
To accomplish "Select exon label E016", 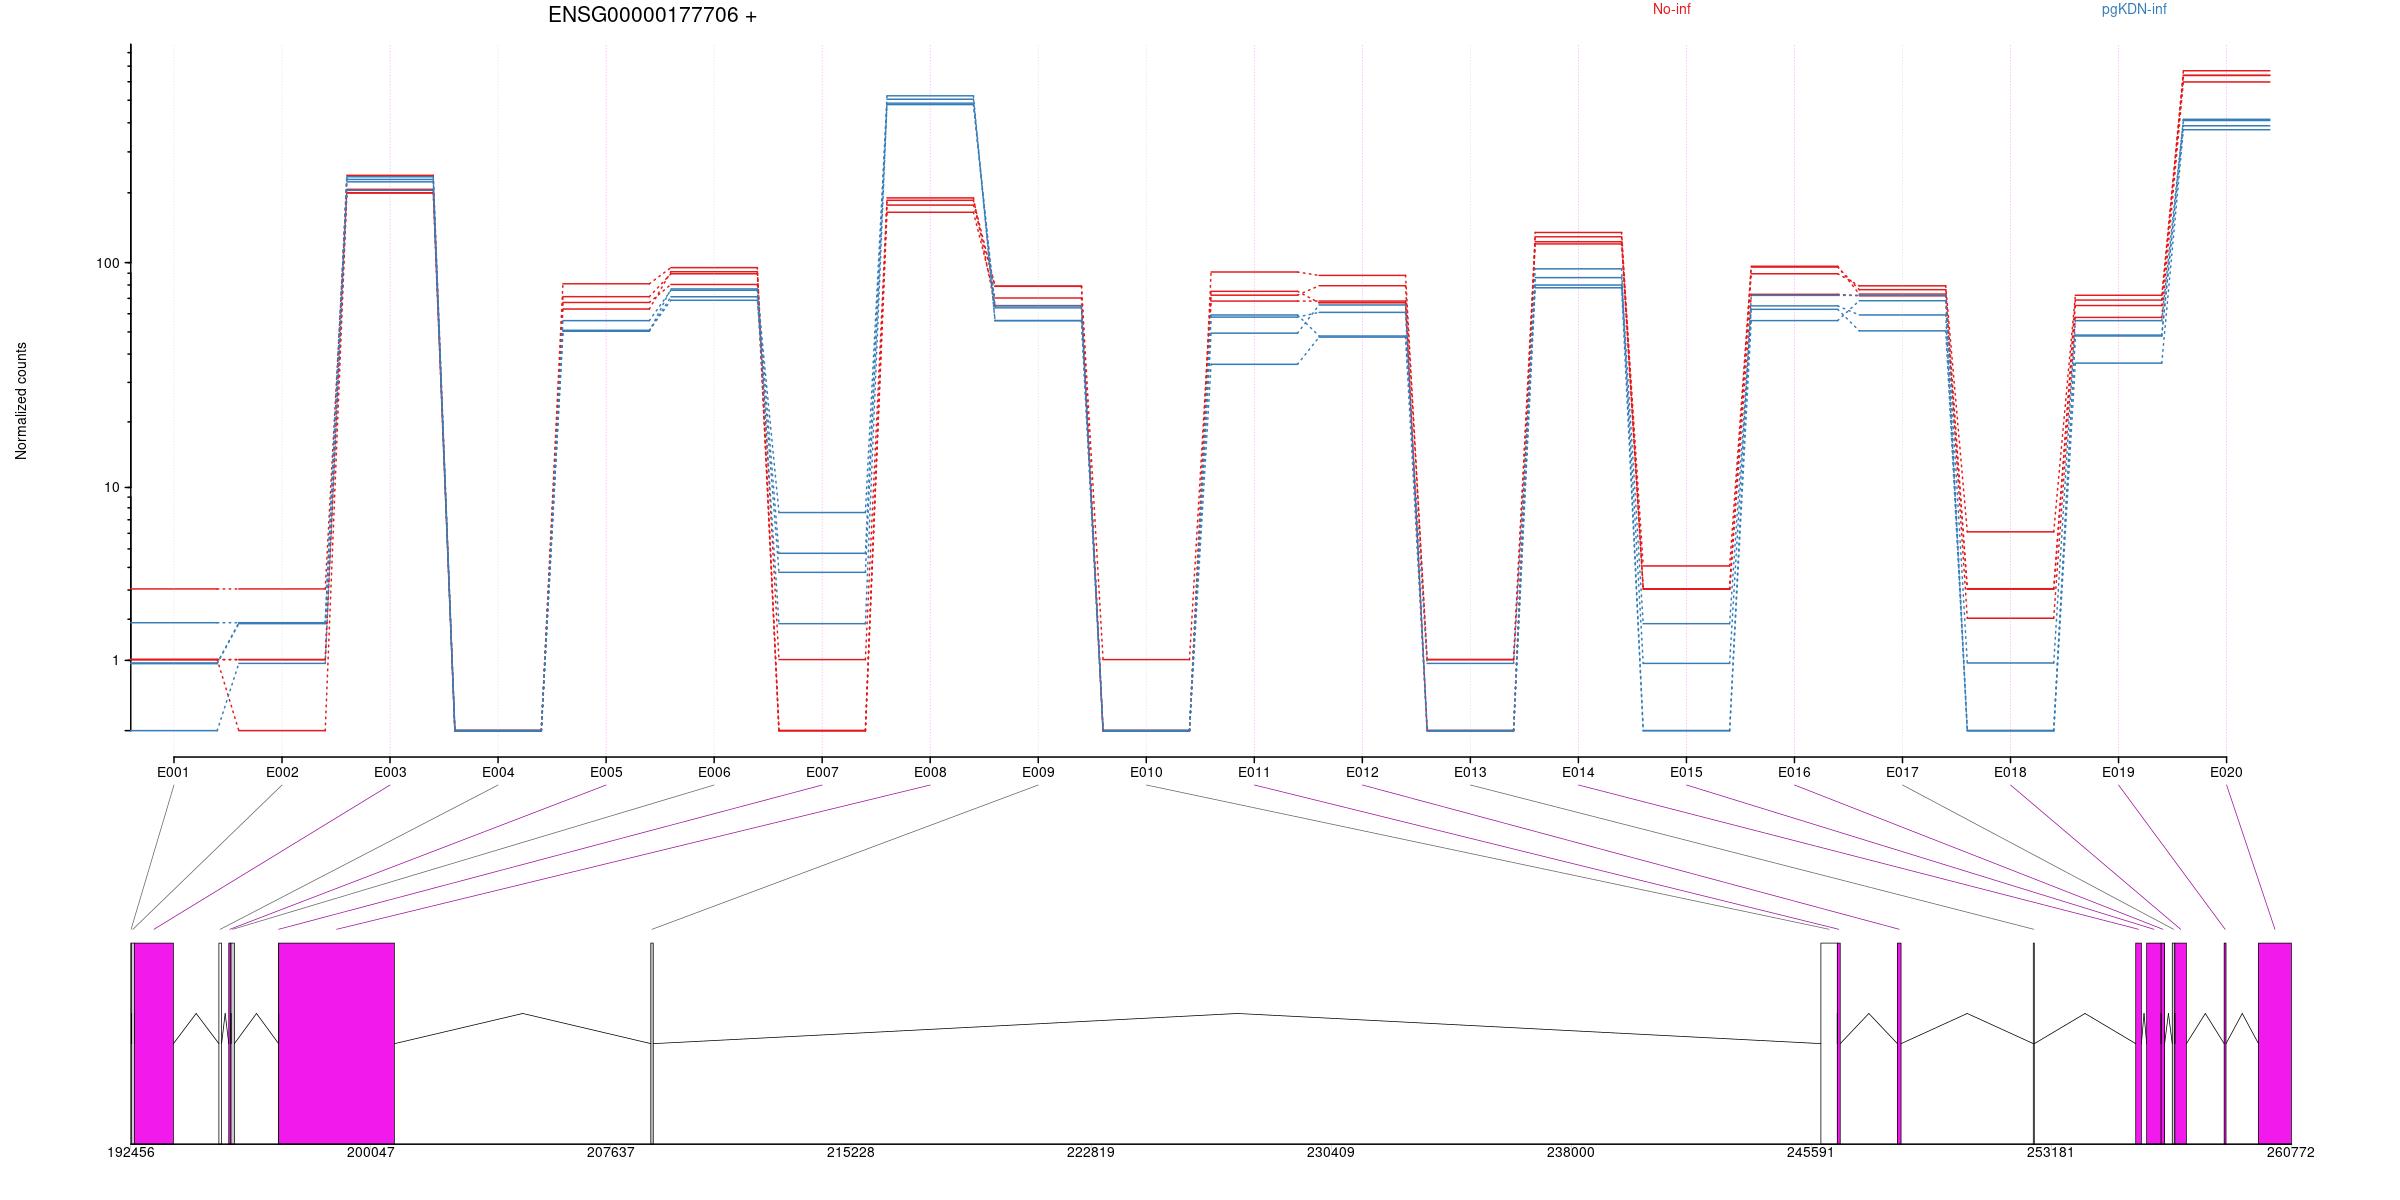I will click(x=1794, y=772).
